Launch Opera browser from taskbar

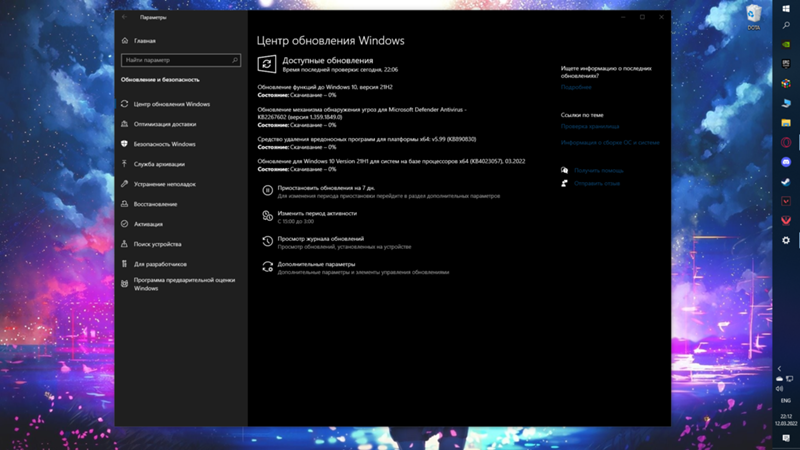pos(786,142)
